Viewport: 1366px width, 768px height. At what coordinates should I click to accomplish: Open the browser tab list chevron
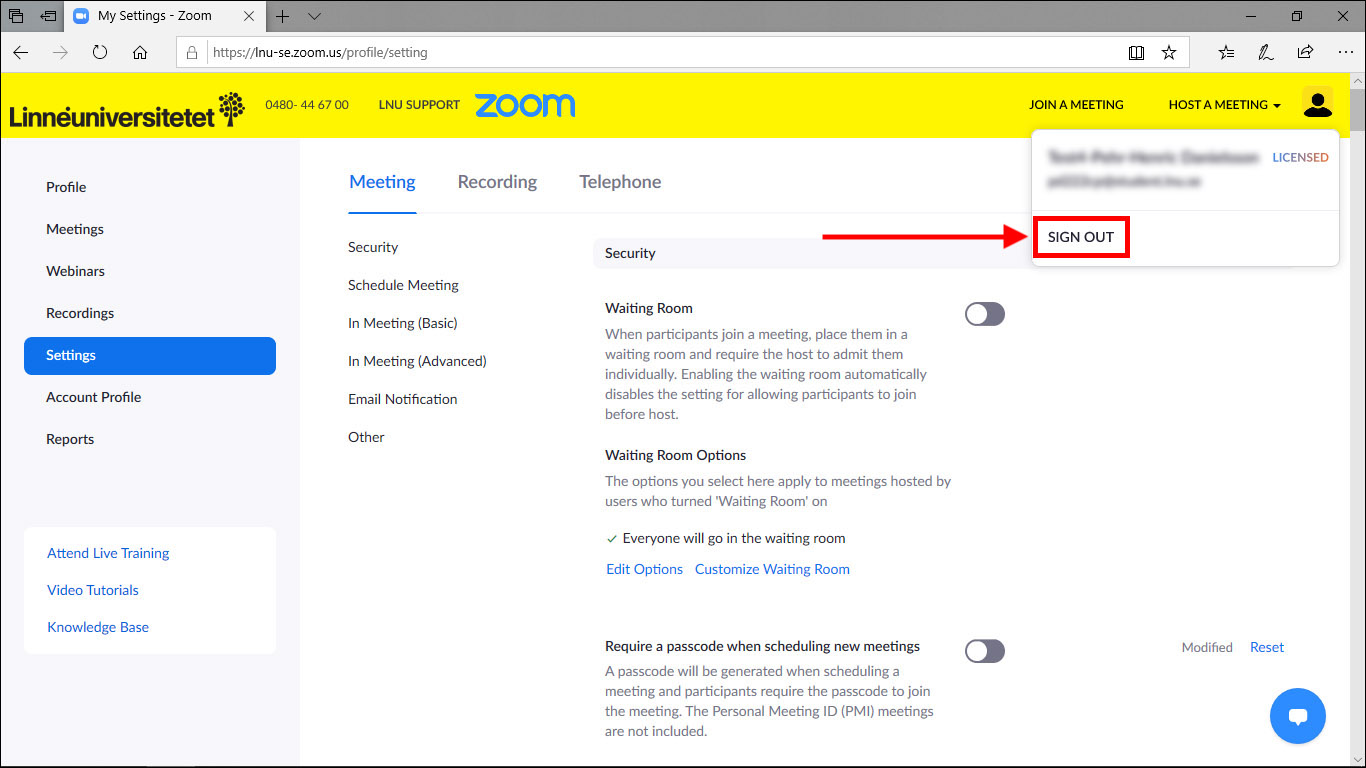click(314, 16)
